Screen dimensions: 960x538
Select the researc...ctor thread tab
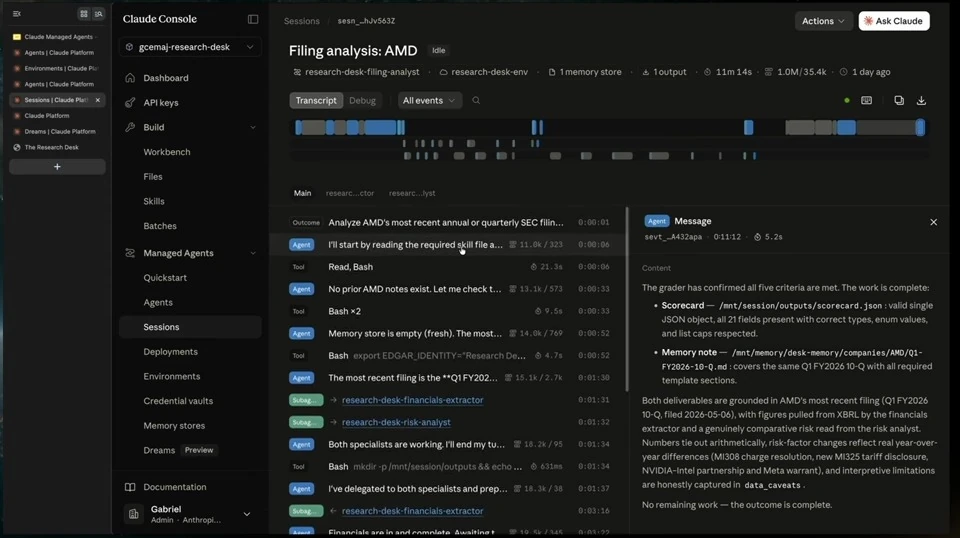point(350,193)
